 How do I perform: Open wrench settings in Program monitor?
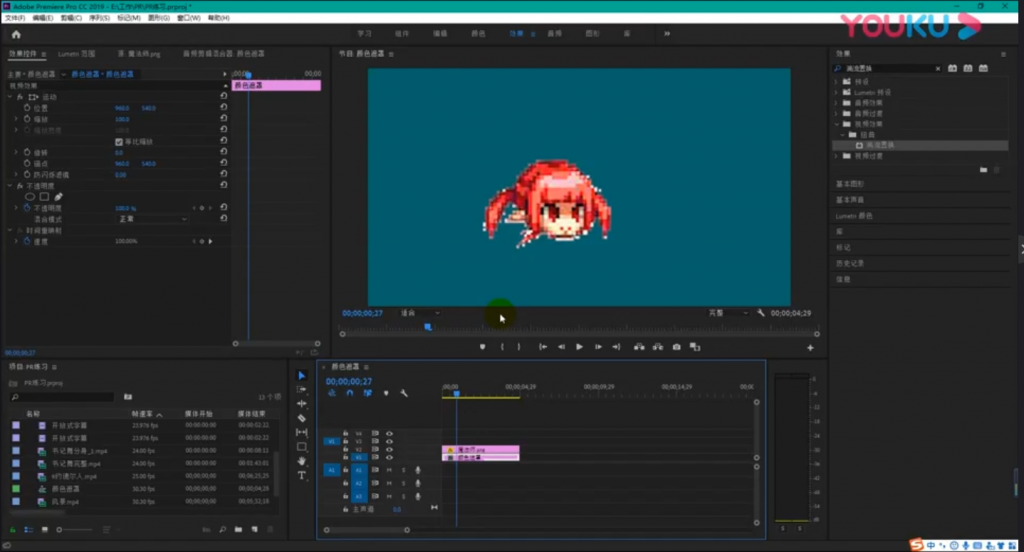click(761, 313)
